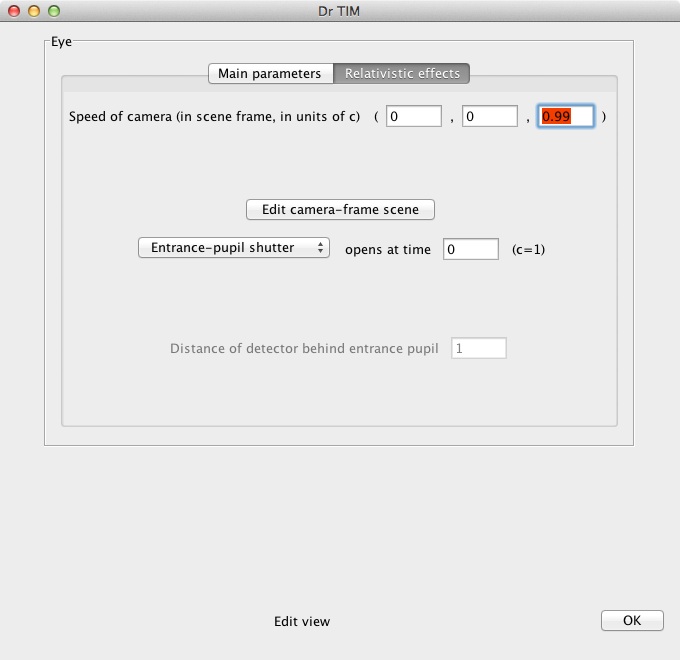The image size is (680, 660).
Task: Click the second camera speed component field
Action: (x=490, y=116)
